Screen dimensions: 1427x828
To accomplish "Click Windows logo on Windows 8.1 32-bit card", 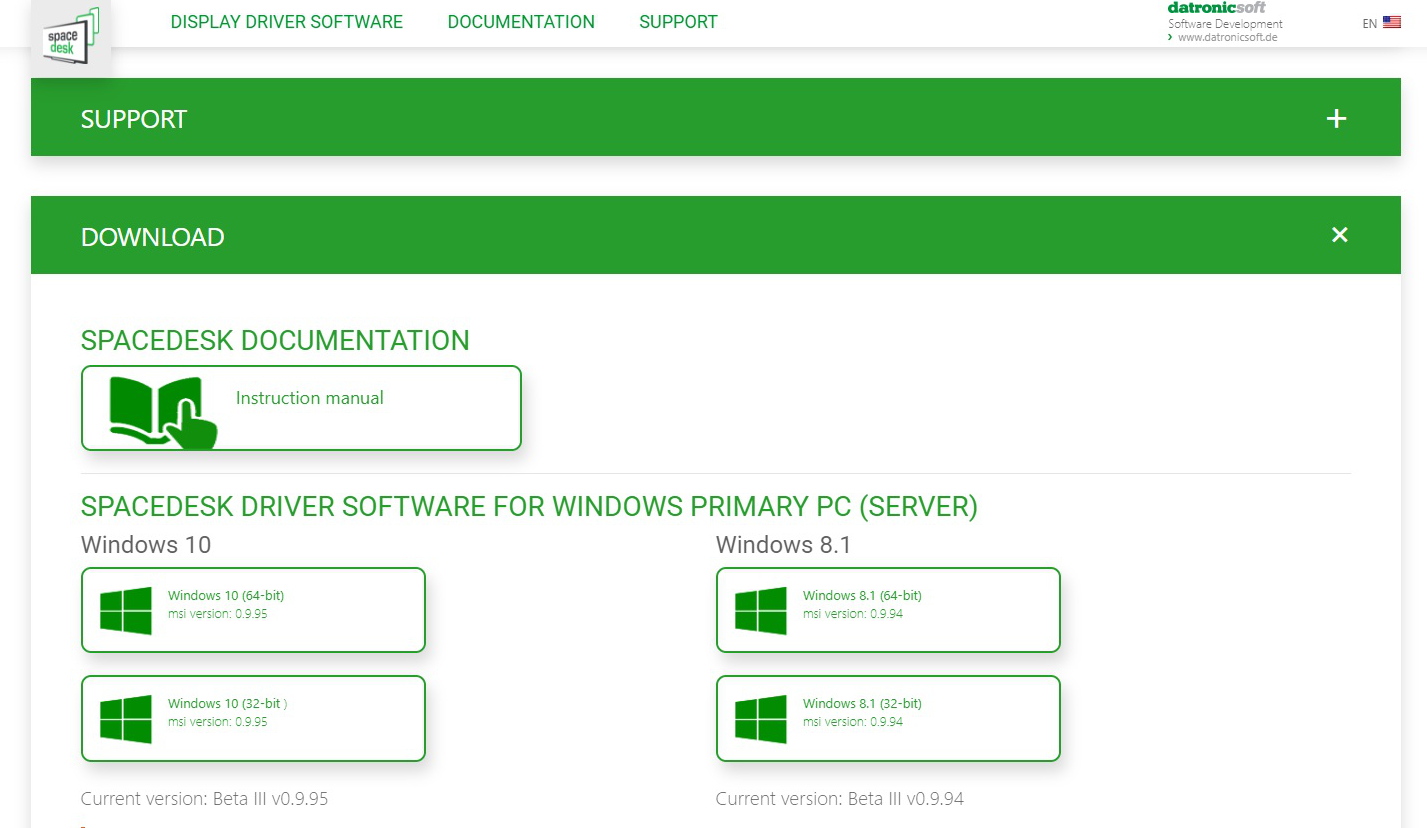I will point(761,718).
